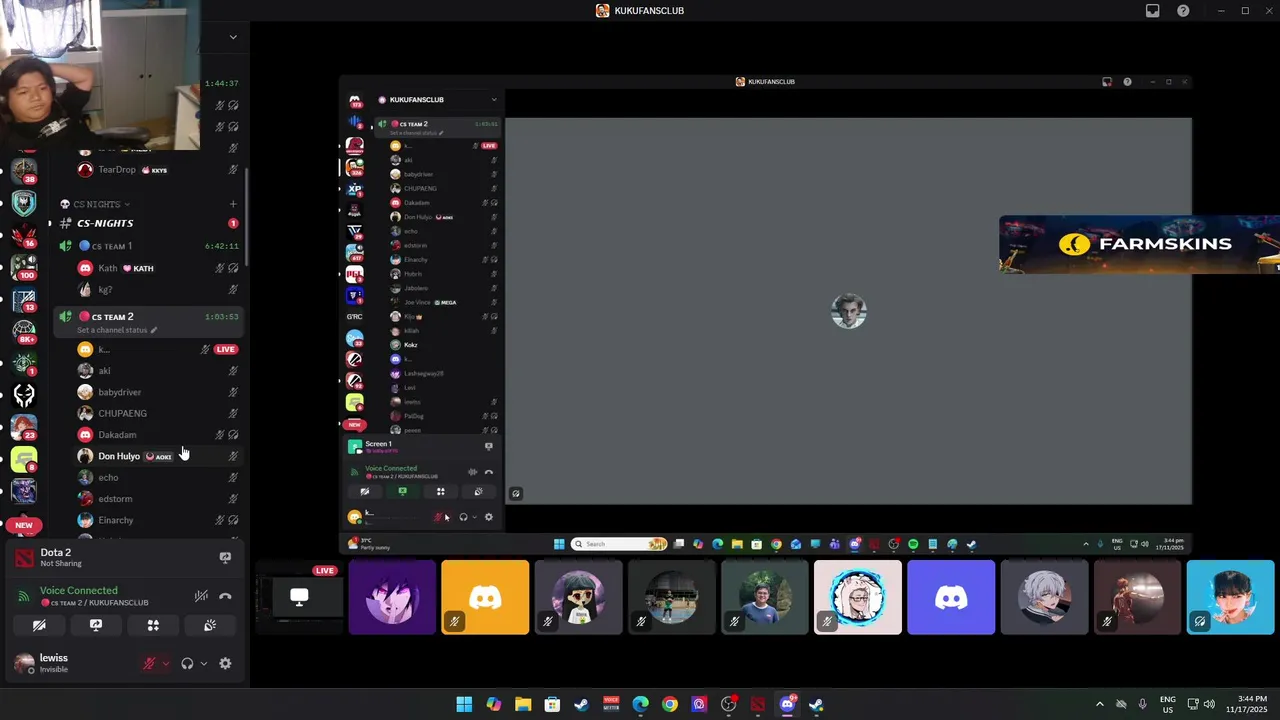Screen dimensions: 1280x720
Task: Show hidden system tray icons
Action: point(1099,704)
